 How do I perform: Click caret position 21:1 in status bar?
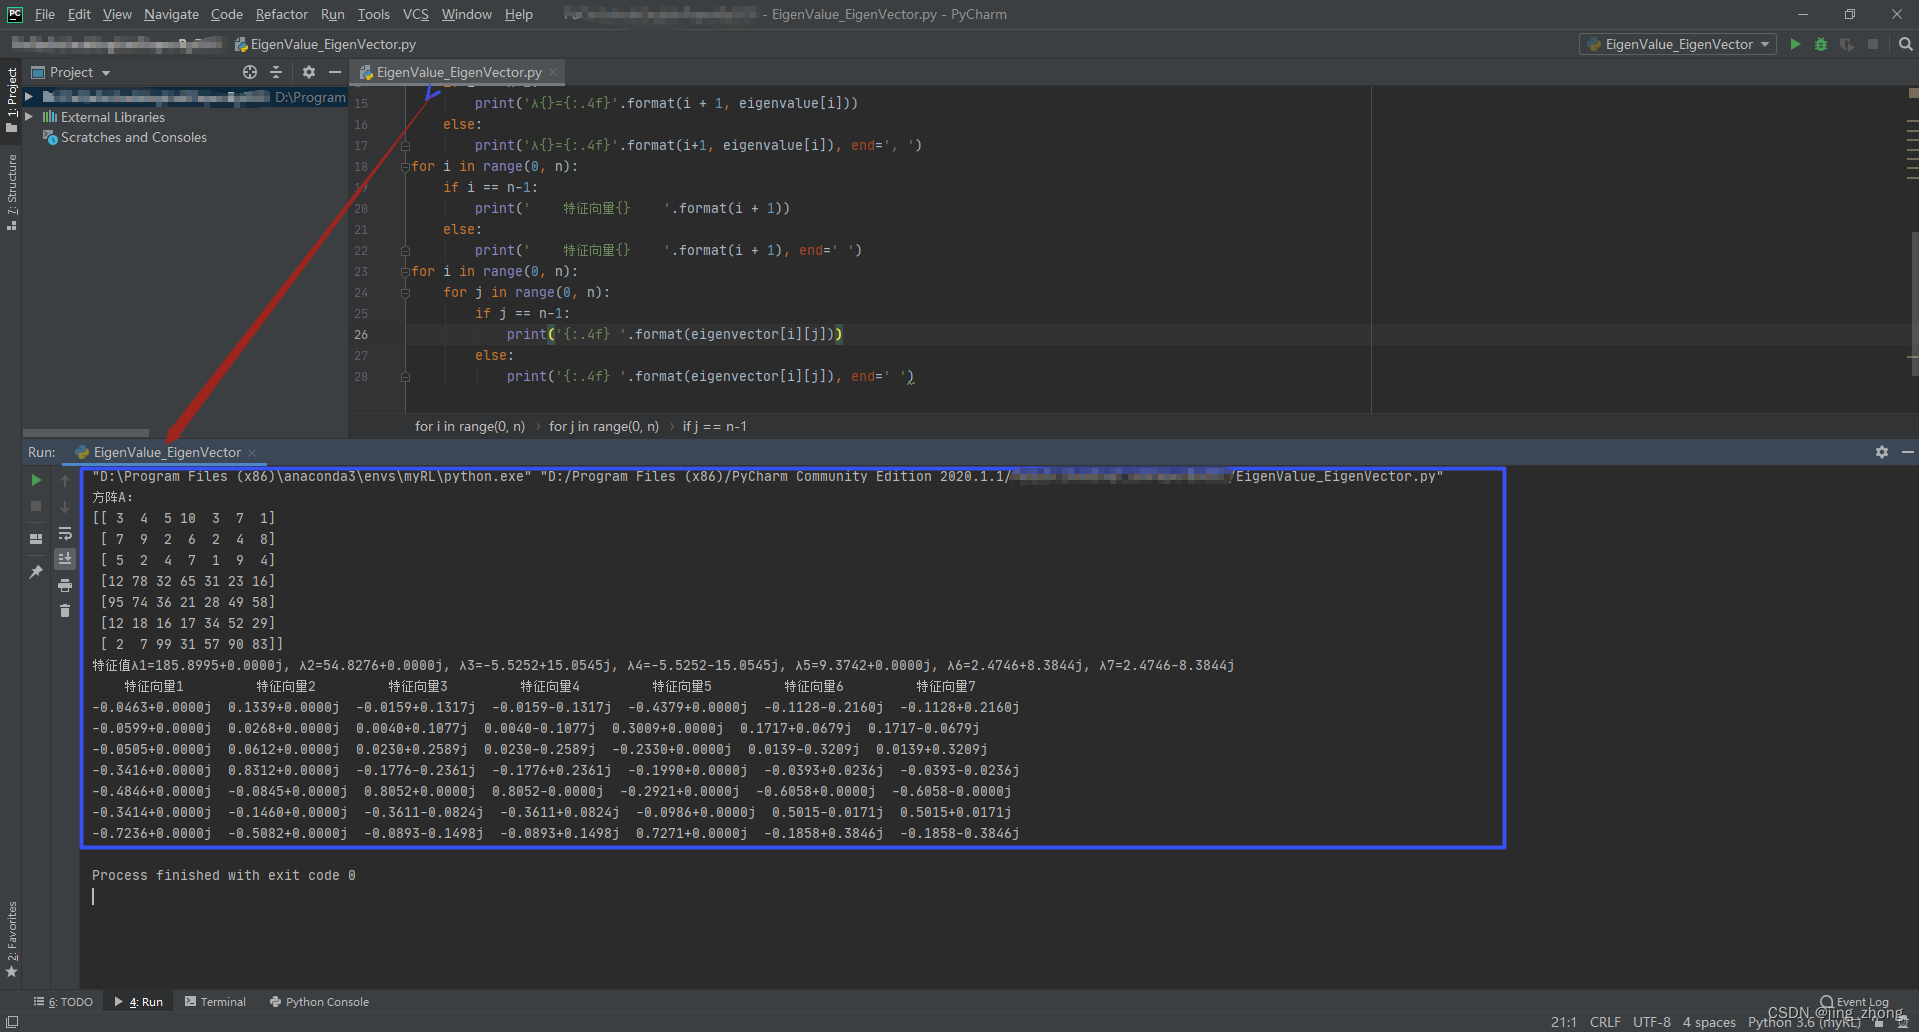pyautogui.click(x=1564, y=1022)
